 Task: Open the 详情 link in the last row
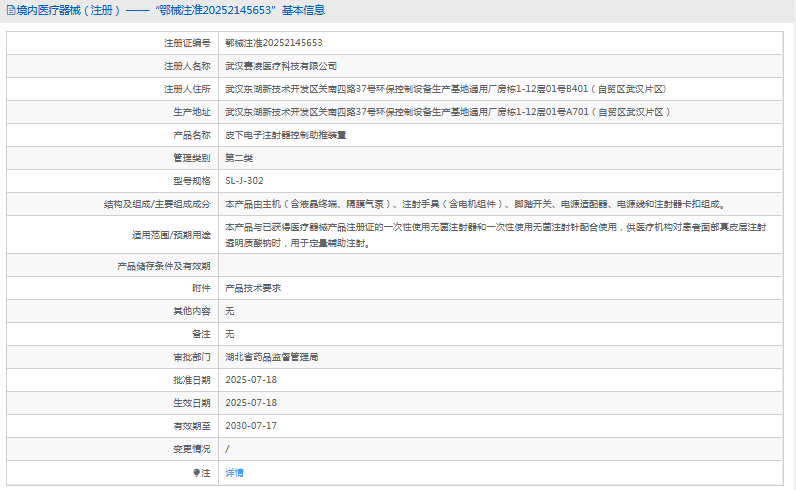click(x=234, y=473)
